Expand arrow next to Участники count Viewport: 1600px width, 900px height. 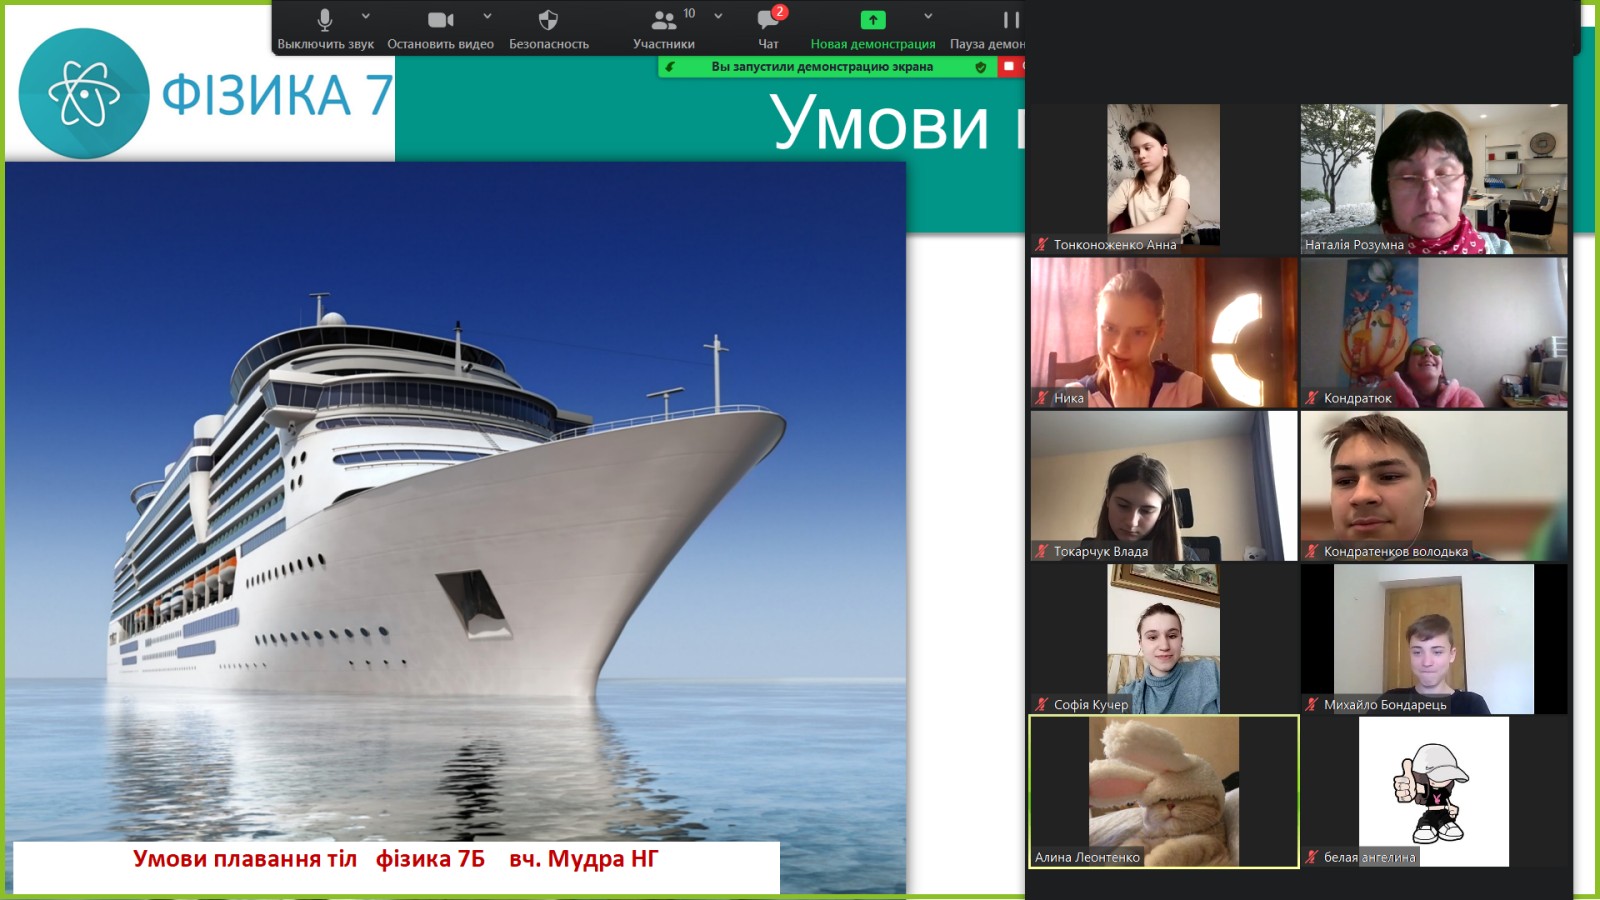pos(718,17)
